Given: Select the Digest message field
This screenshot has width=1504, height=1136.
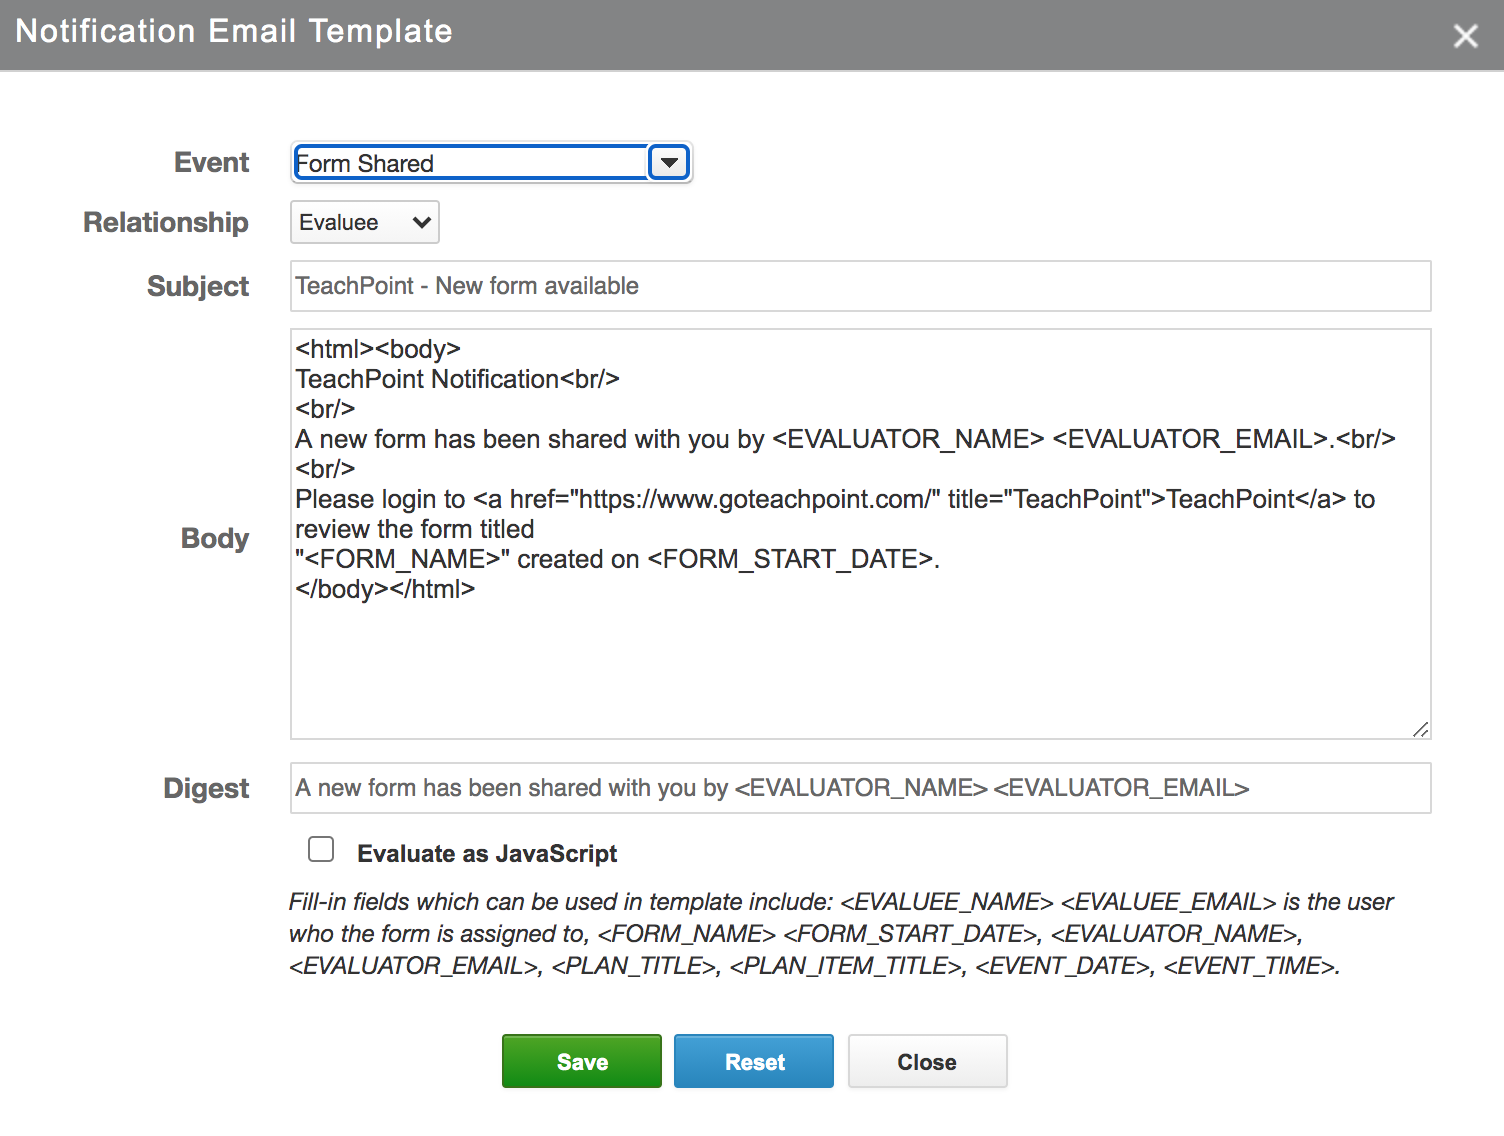Looking at the screenshot, I should click(860, 788).
